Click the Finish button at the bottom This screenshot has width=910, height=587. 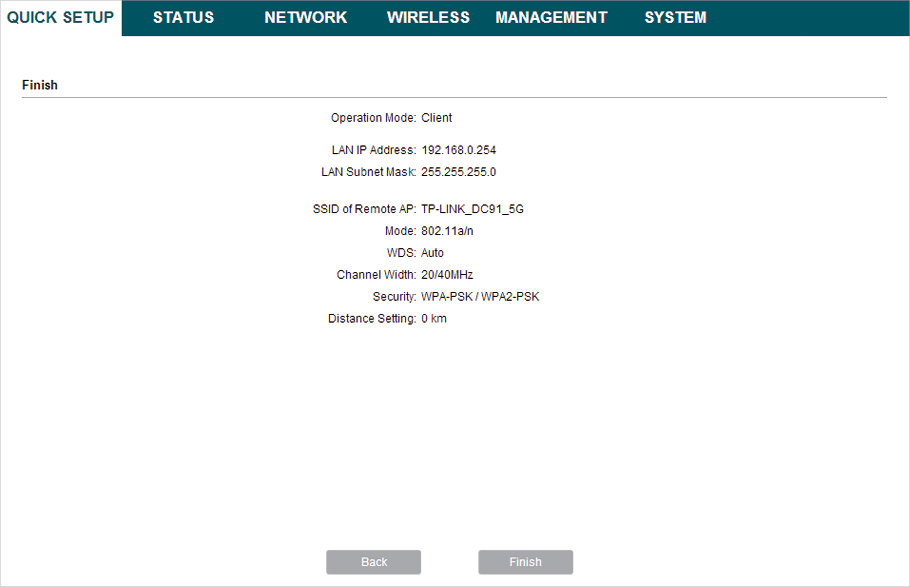pos(525,562)
